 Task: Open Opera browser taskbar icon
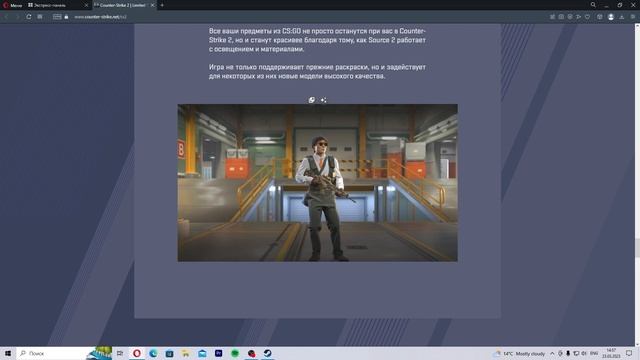137,353
